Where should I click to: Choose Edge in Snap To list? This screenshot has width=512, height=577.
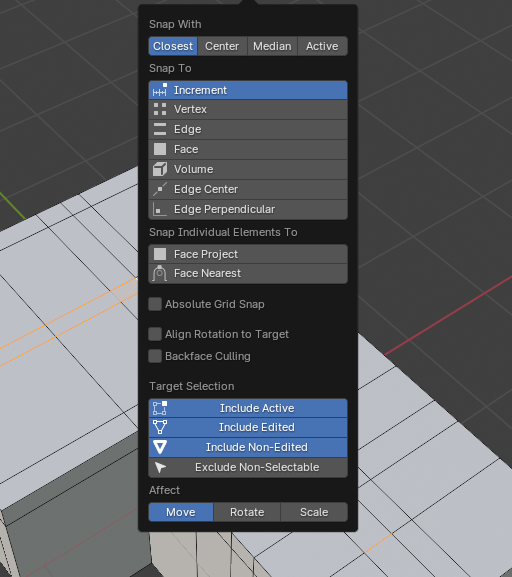click(x=248, y=129)
